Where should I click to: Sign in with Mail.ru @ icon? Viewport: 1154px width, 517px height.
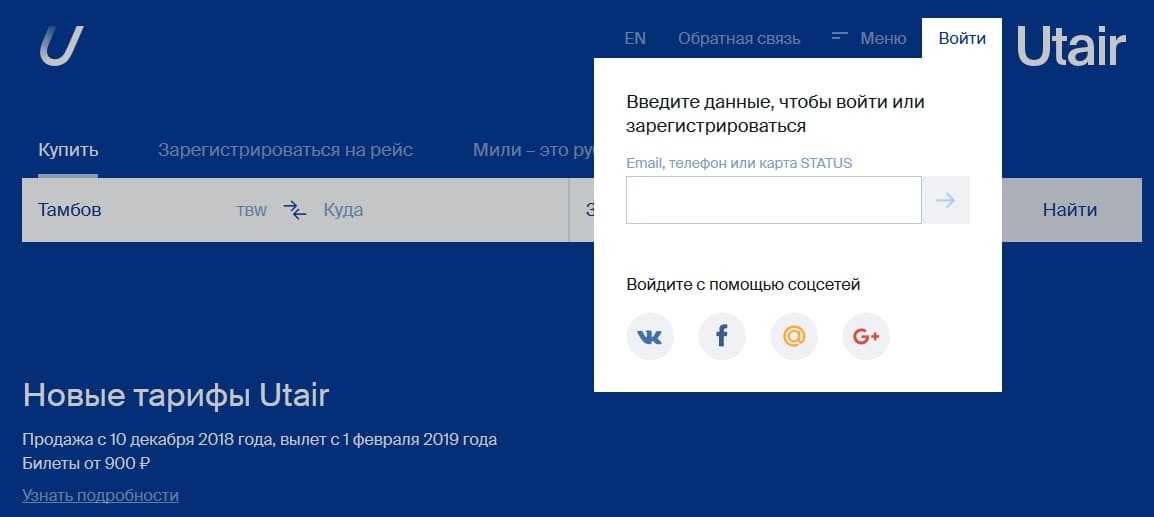tap(794, 337)
